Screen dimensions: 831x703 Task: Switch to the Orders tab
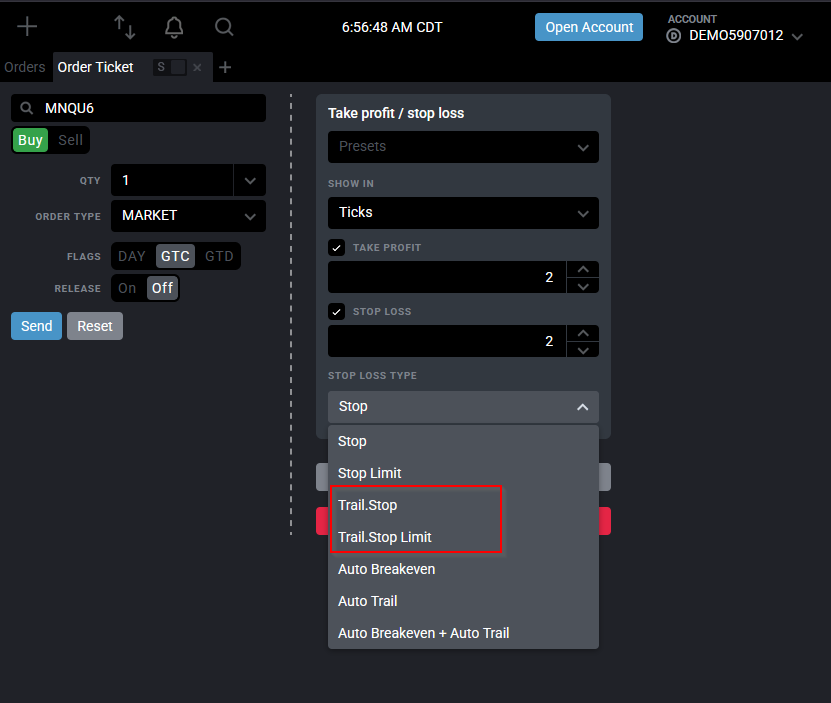pyautogui.click(x=25, y=67)
